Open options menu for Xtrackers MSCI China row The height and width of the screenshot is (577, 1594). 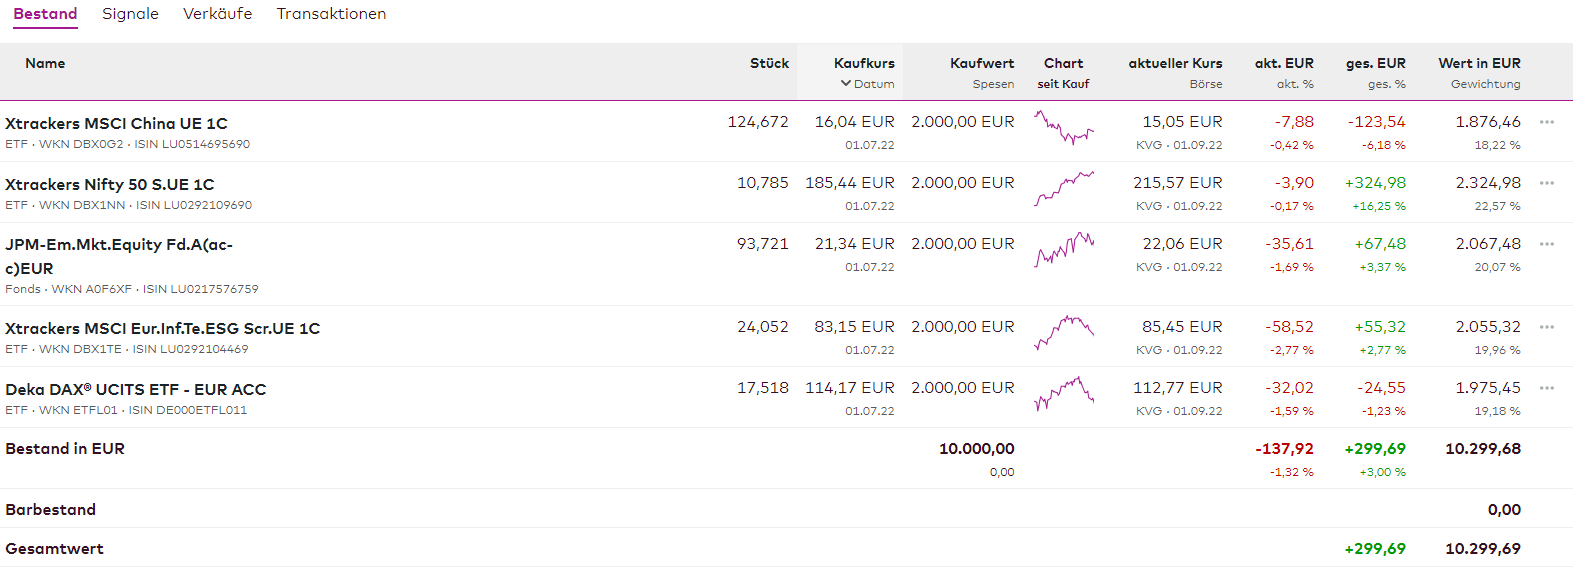click(x=1546, y=122)
